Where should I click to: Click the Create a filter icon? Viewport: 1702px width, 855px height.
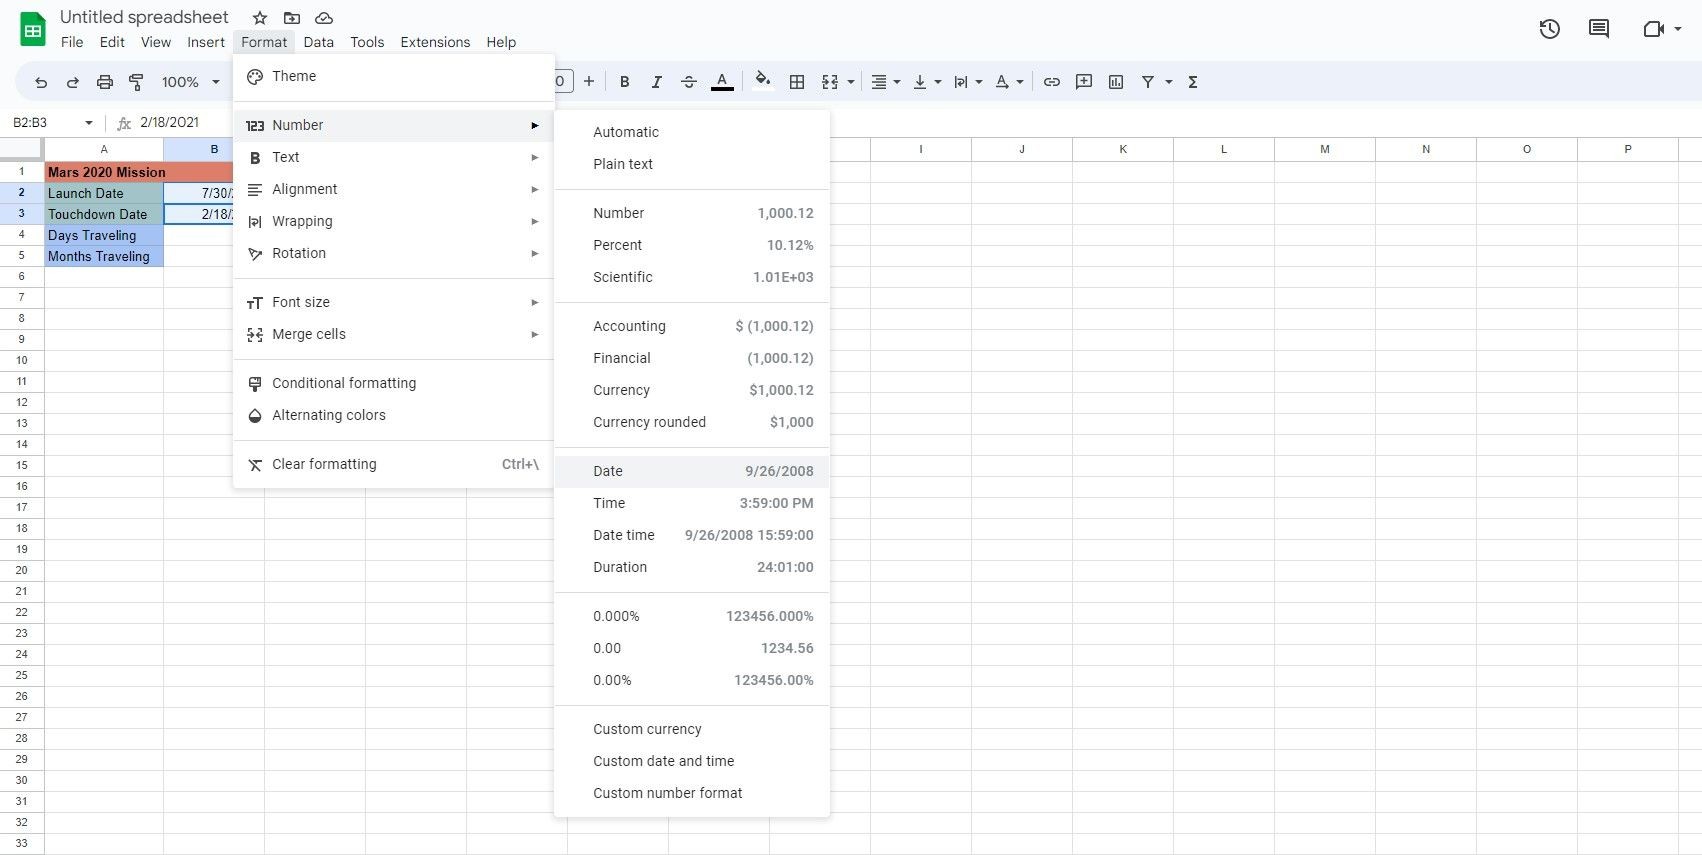pos(1148,82)
